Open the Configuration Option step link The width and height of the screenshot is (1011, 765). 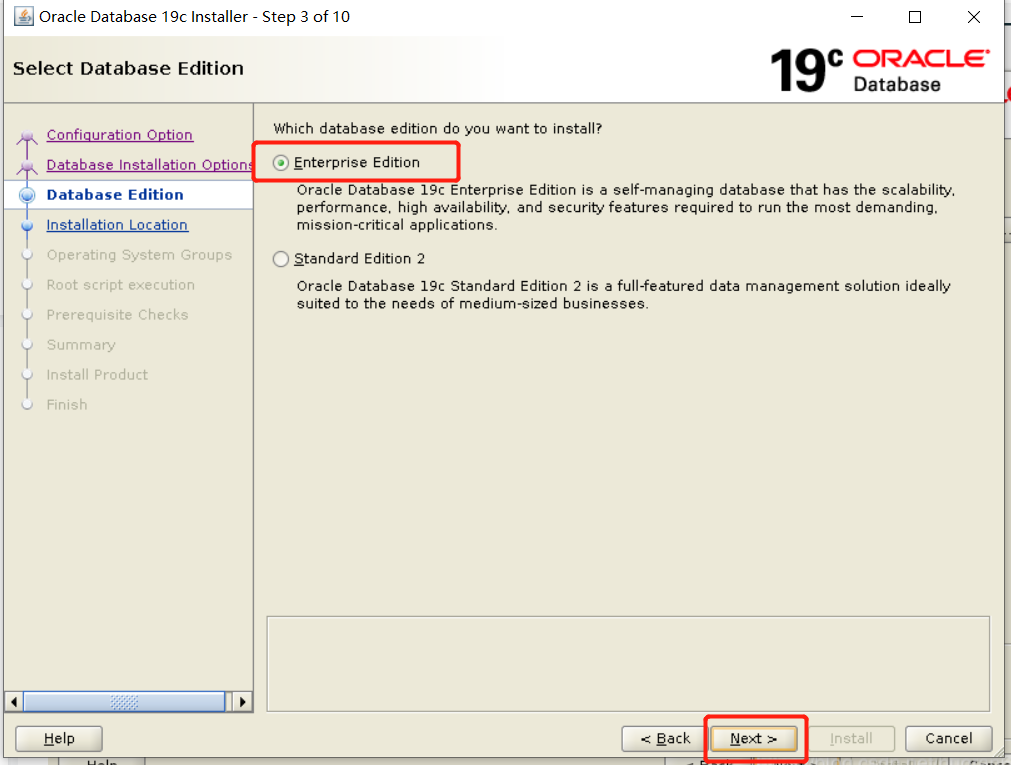(119, 135)
